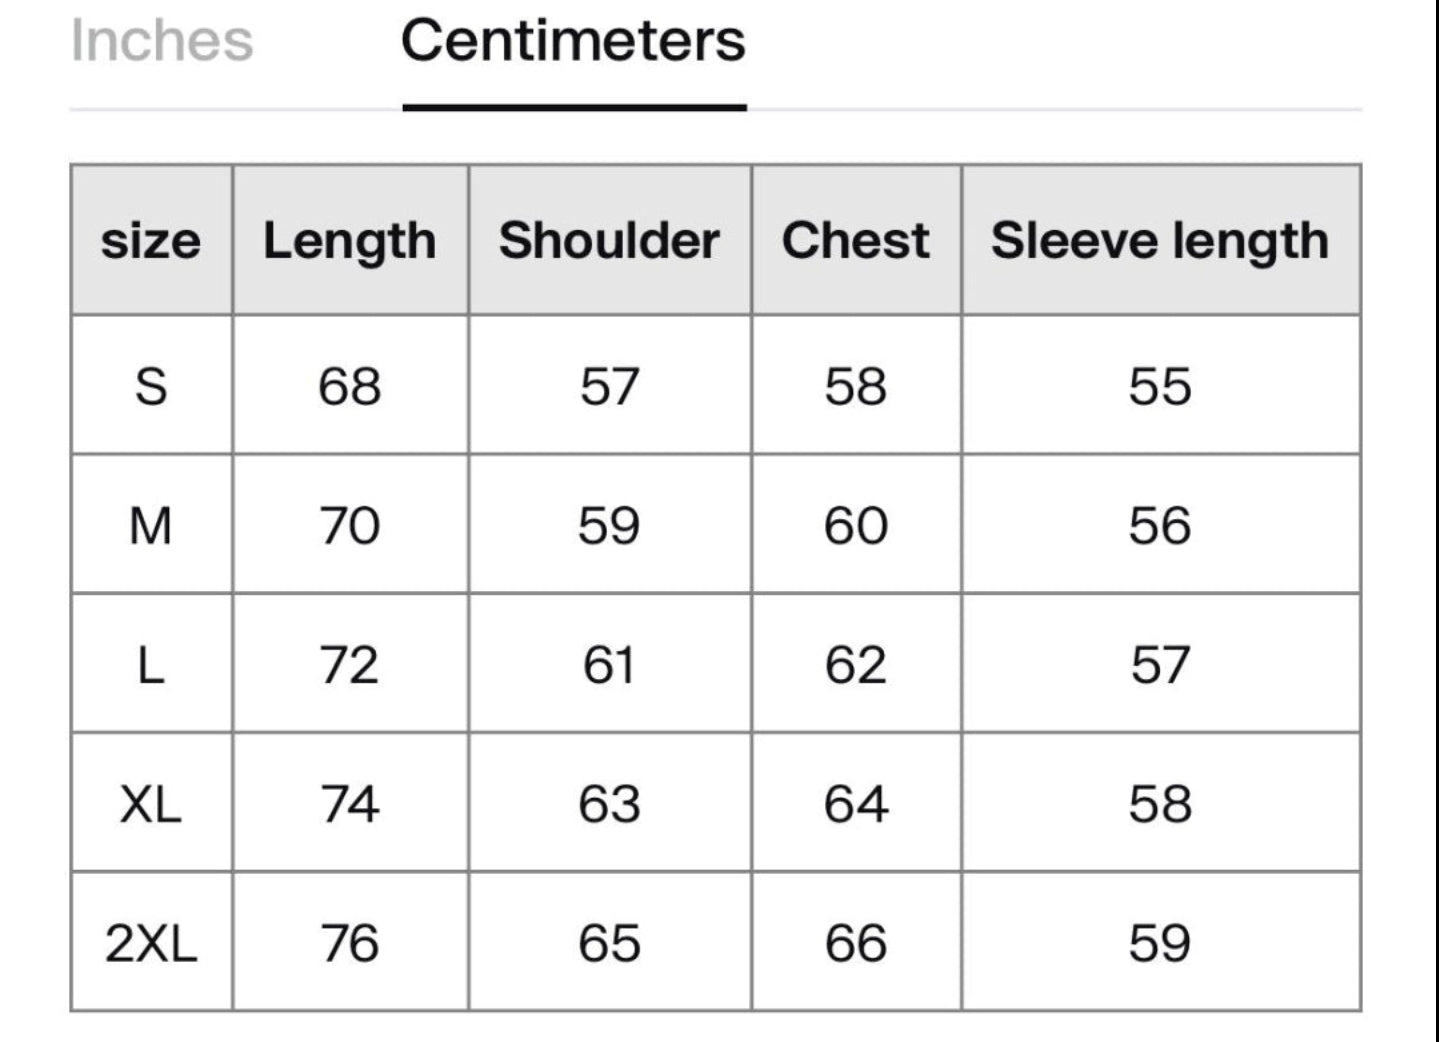Click Sleeve length value 55 for size S

1160,386
